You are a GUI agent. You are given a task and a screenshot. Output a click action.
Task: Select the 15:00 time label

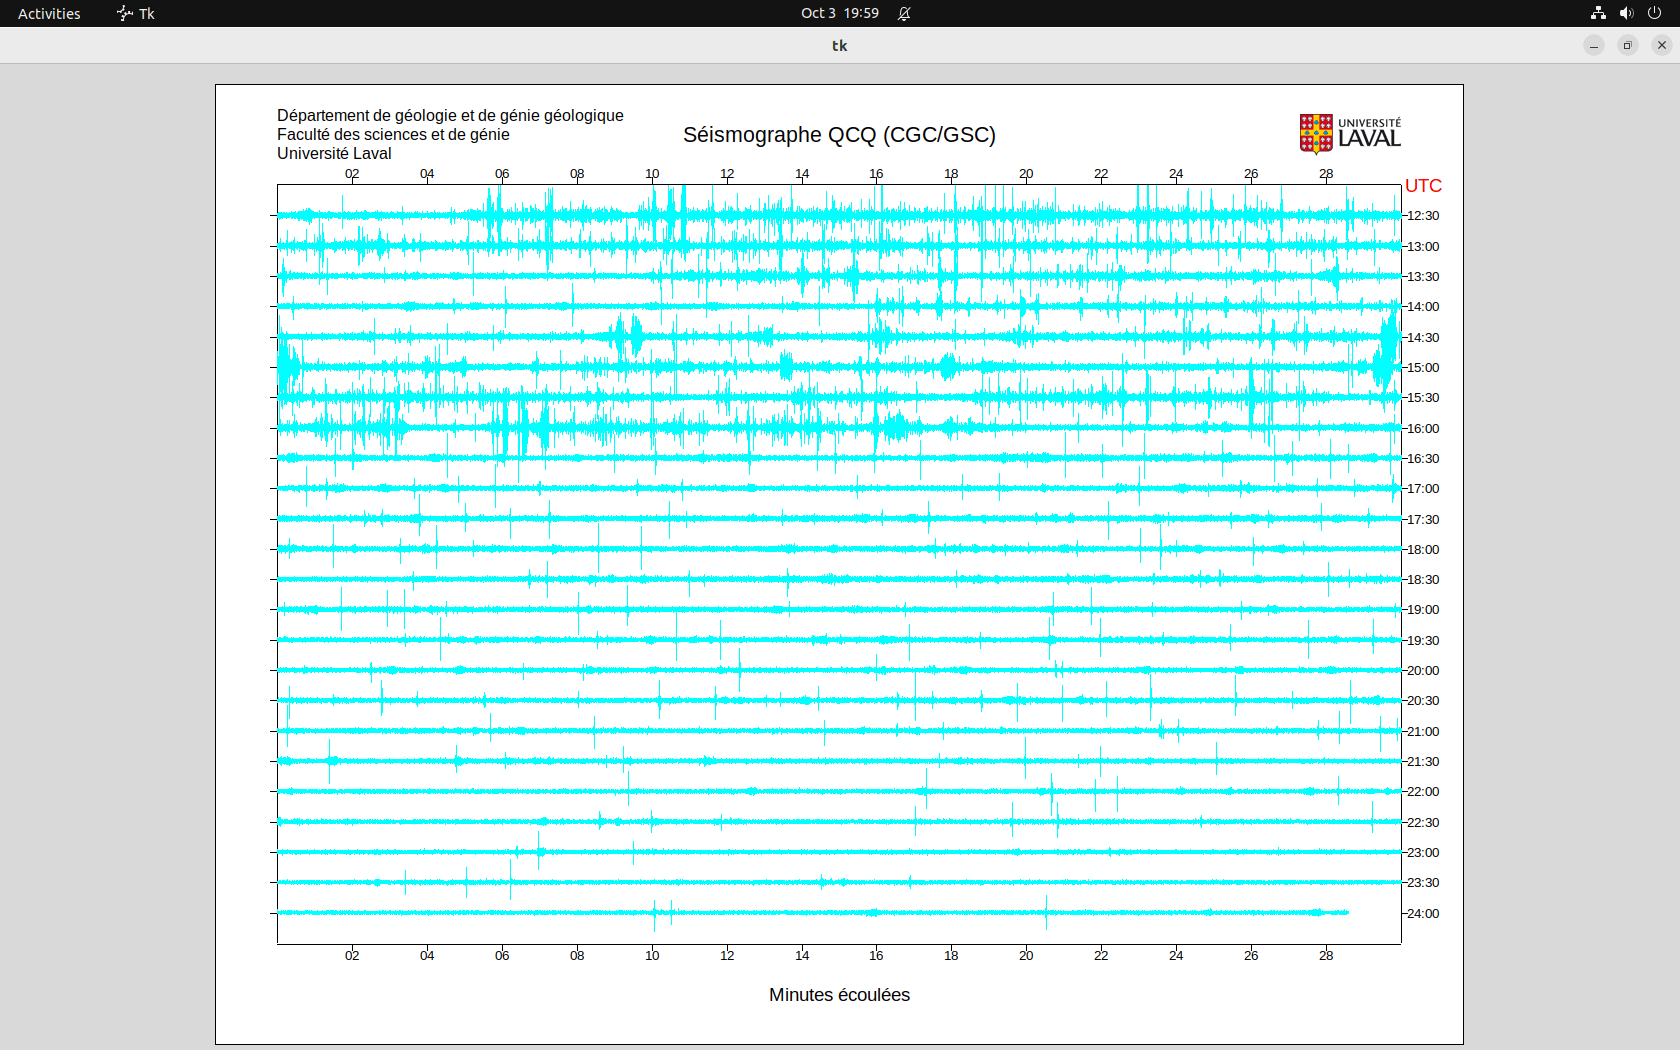(x=1423, y=368)
